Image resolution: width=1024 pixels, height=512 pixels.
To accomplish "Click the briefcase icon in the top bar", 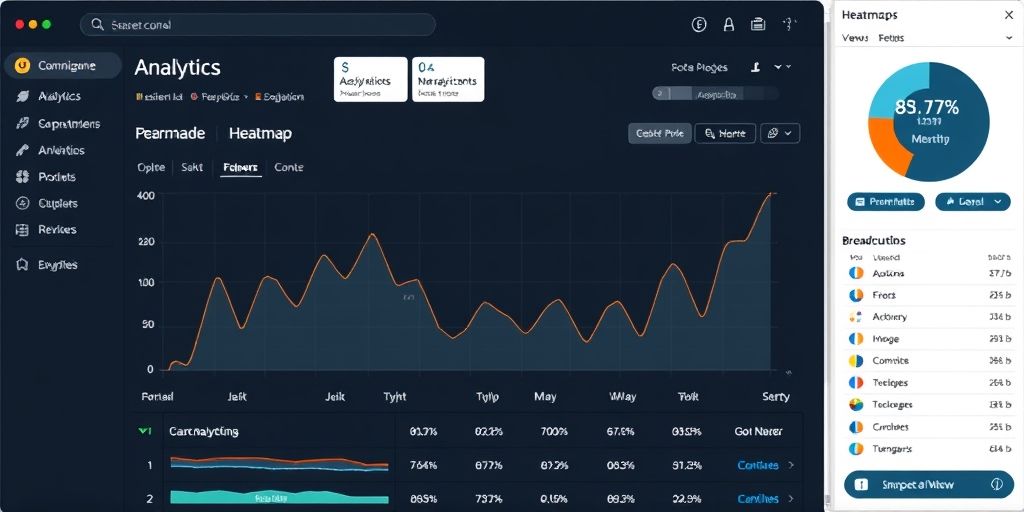I will [758, 25].
